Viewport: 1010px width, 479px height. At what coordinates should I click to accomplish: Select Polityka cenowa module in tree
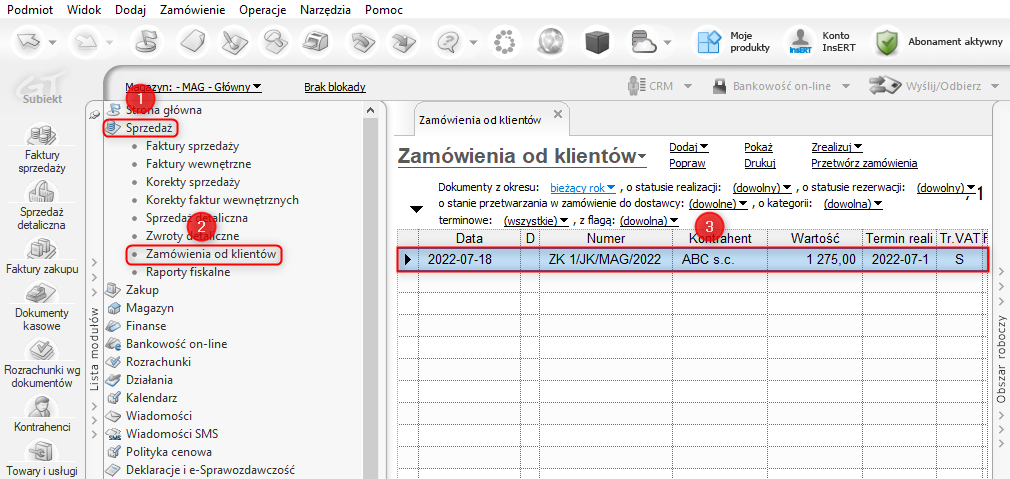tap(169, 452)
